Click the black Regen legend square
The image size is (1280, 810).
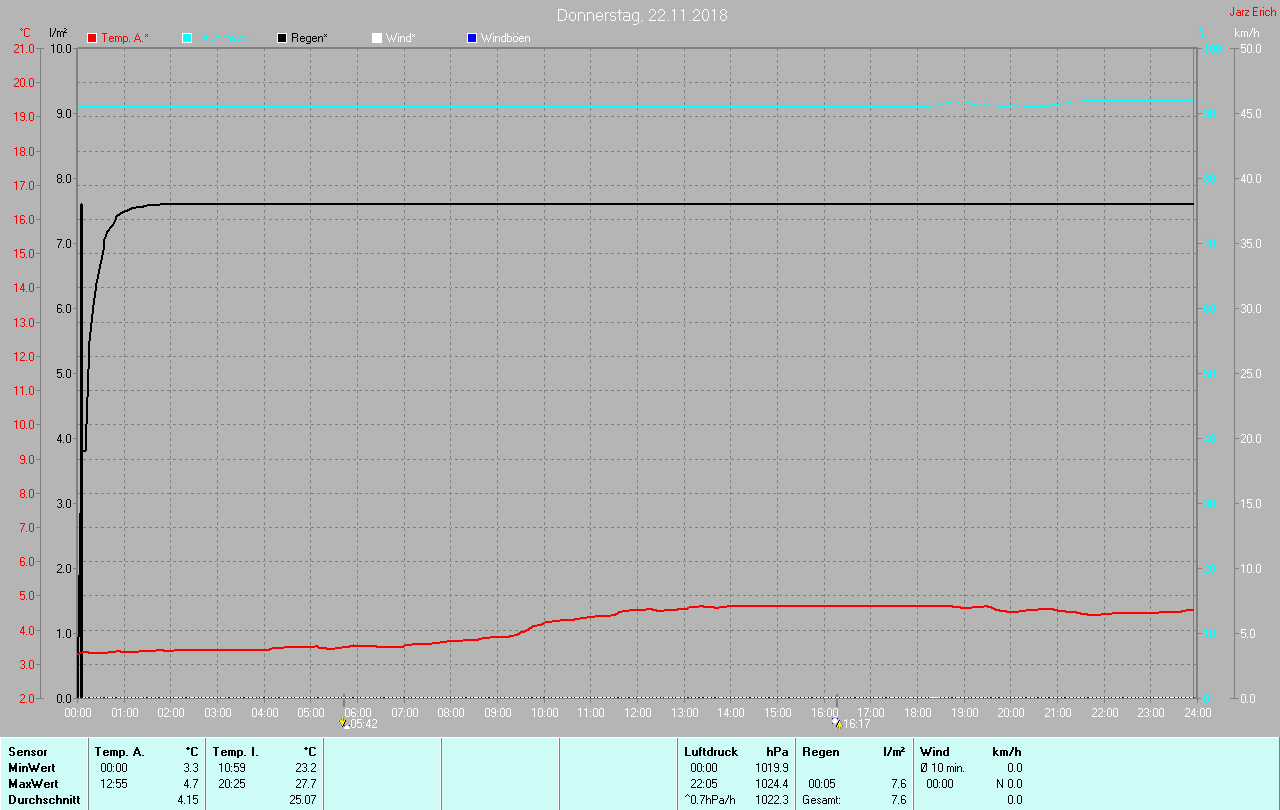tap(282, 38)
